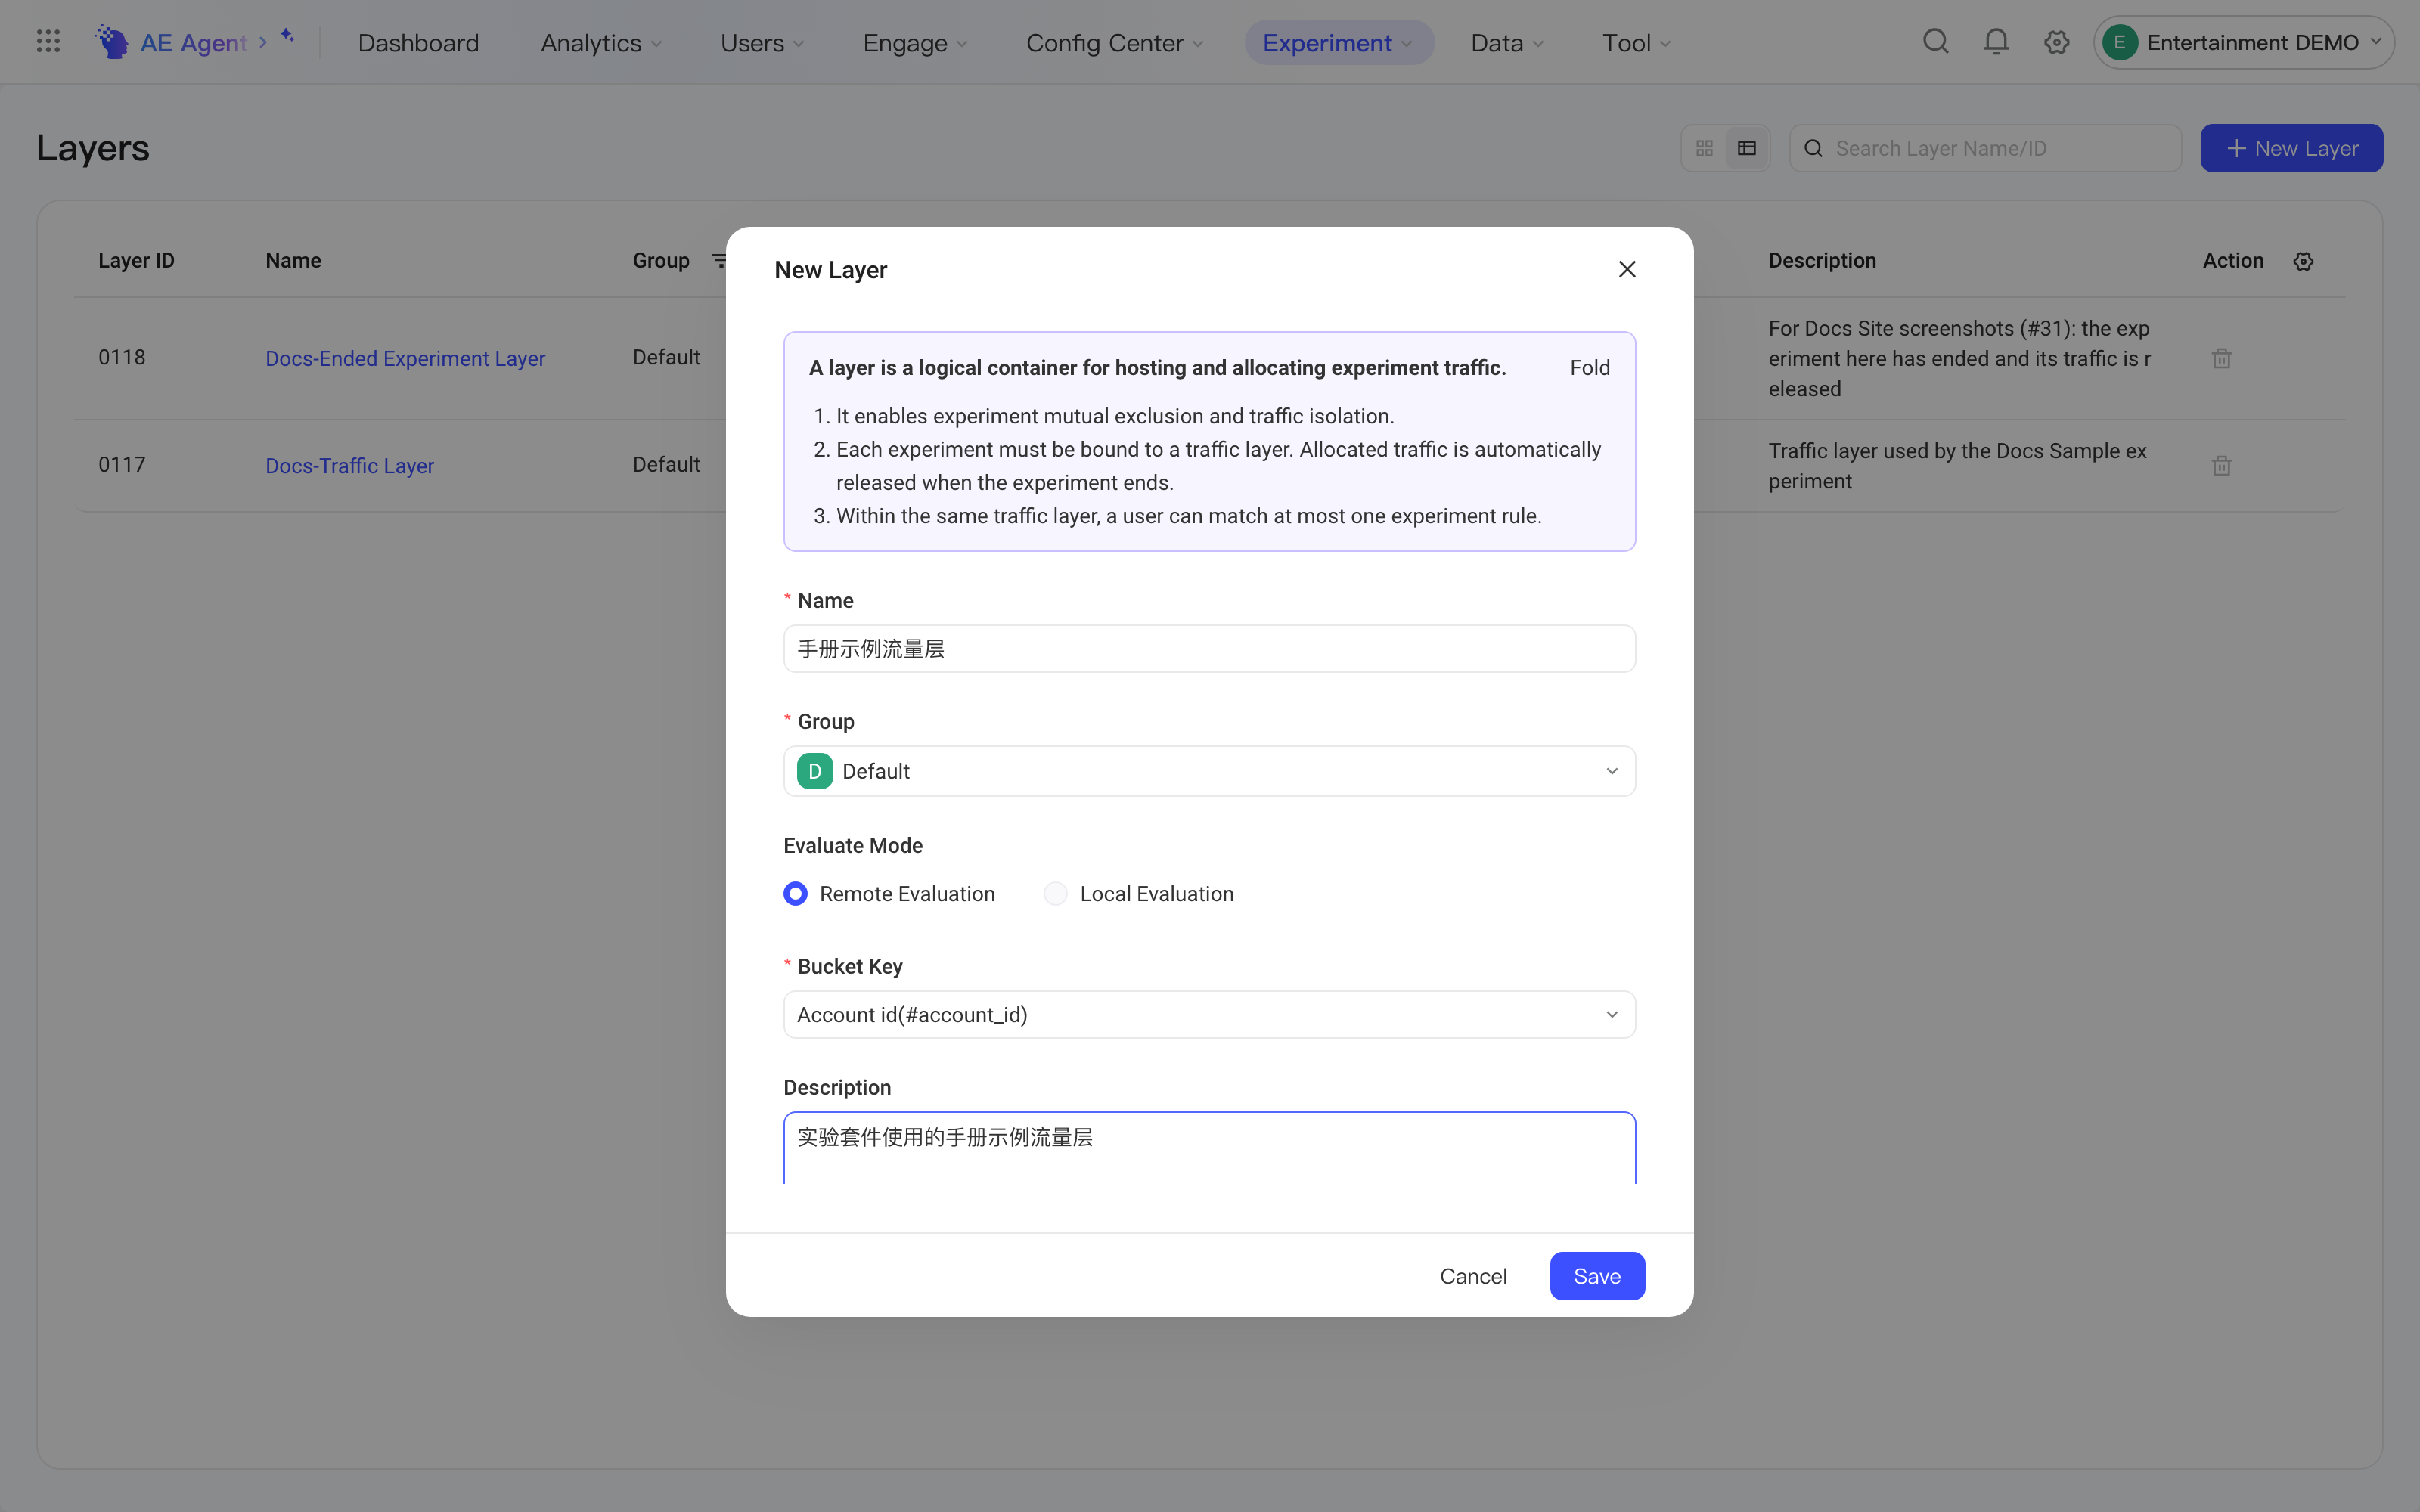This screenshot has height=1512, width=2420.
Task: Open Docs-Traffic Layer link
Action: click(349, 465)
